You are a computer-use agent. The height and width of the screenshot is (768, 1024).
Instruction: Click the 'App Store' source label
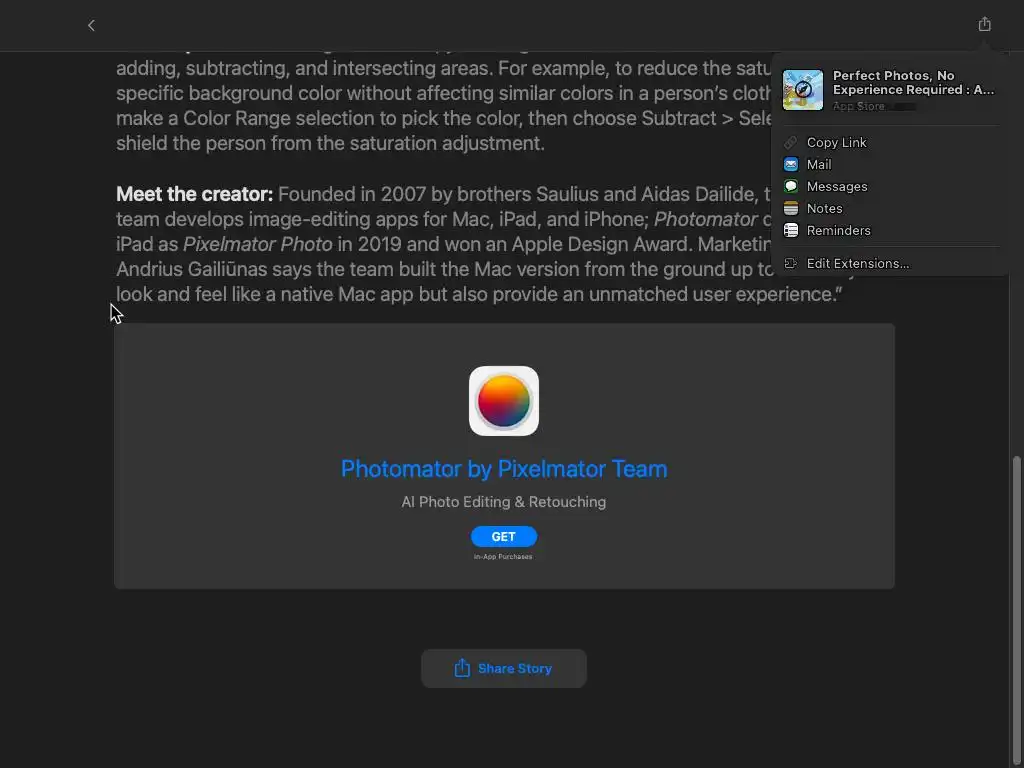[858, 106]
